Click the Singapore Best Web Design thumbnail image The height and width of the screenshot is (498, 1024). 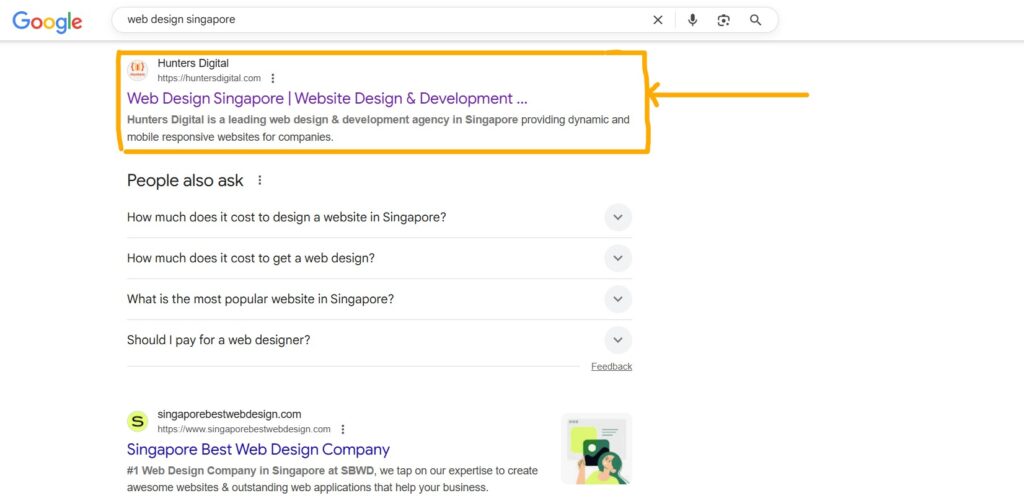(596, 448)
